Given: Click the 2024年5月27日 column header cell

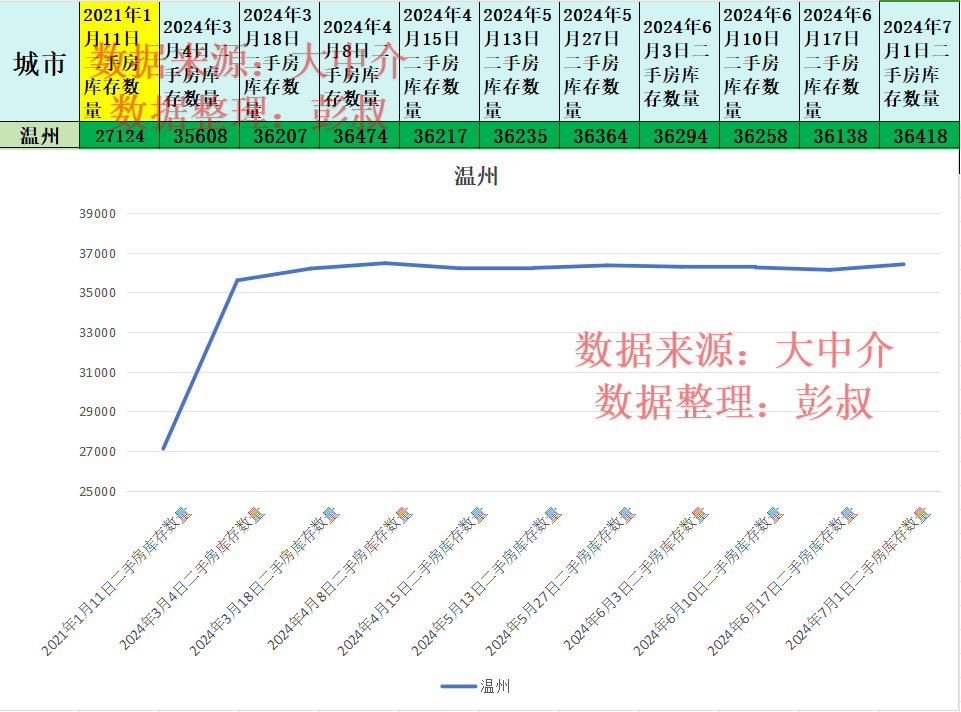Looking at the screenshot, I should (599, 61).
